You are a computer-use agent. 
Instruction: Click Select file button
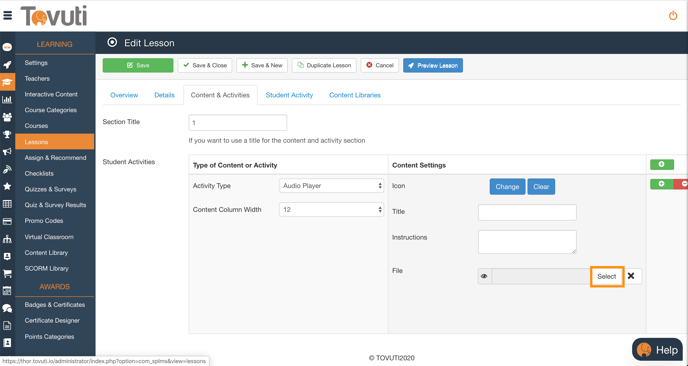[x=607, y=276]
